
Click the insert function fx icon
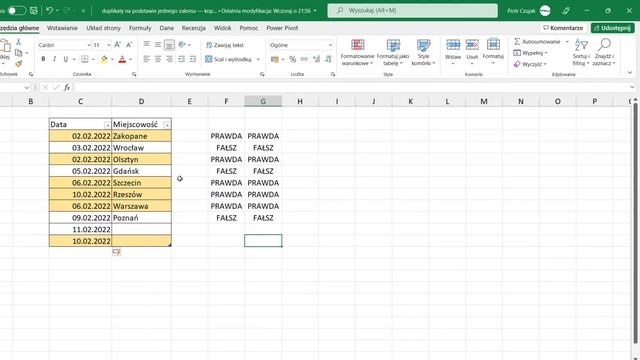pos(67,87)
